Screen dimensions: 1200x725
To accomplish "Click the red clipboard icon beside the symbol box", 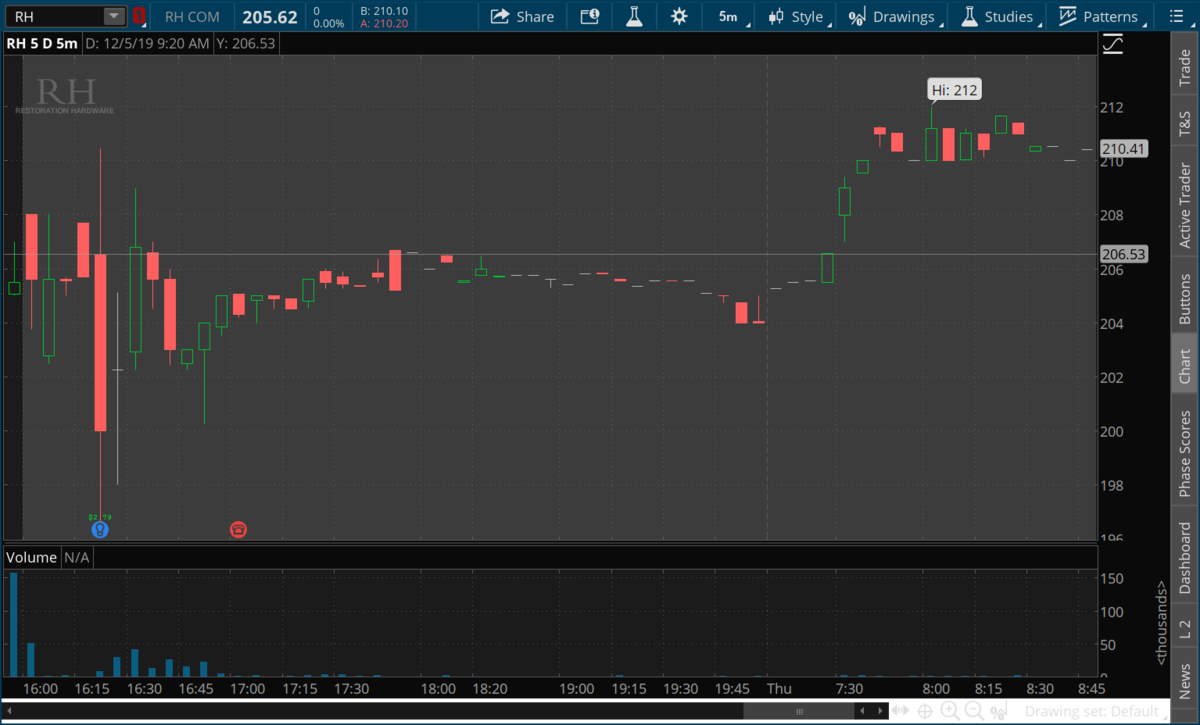I will 140,16.
